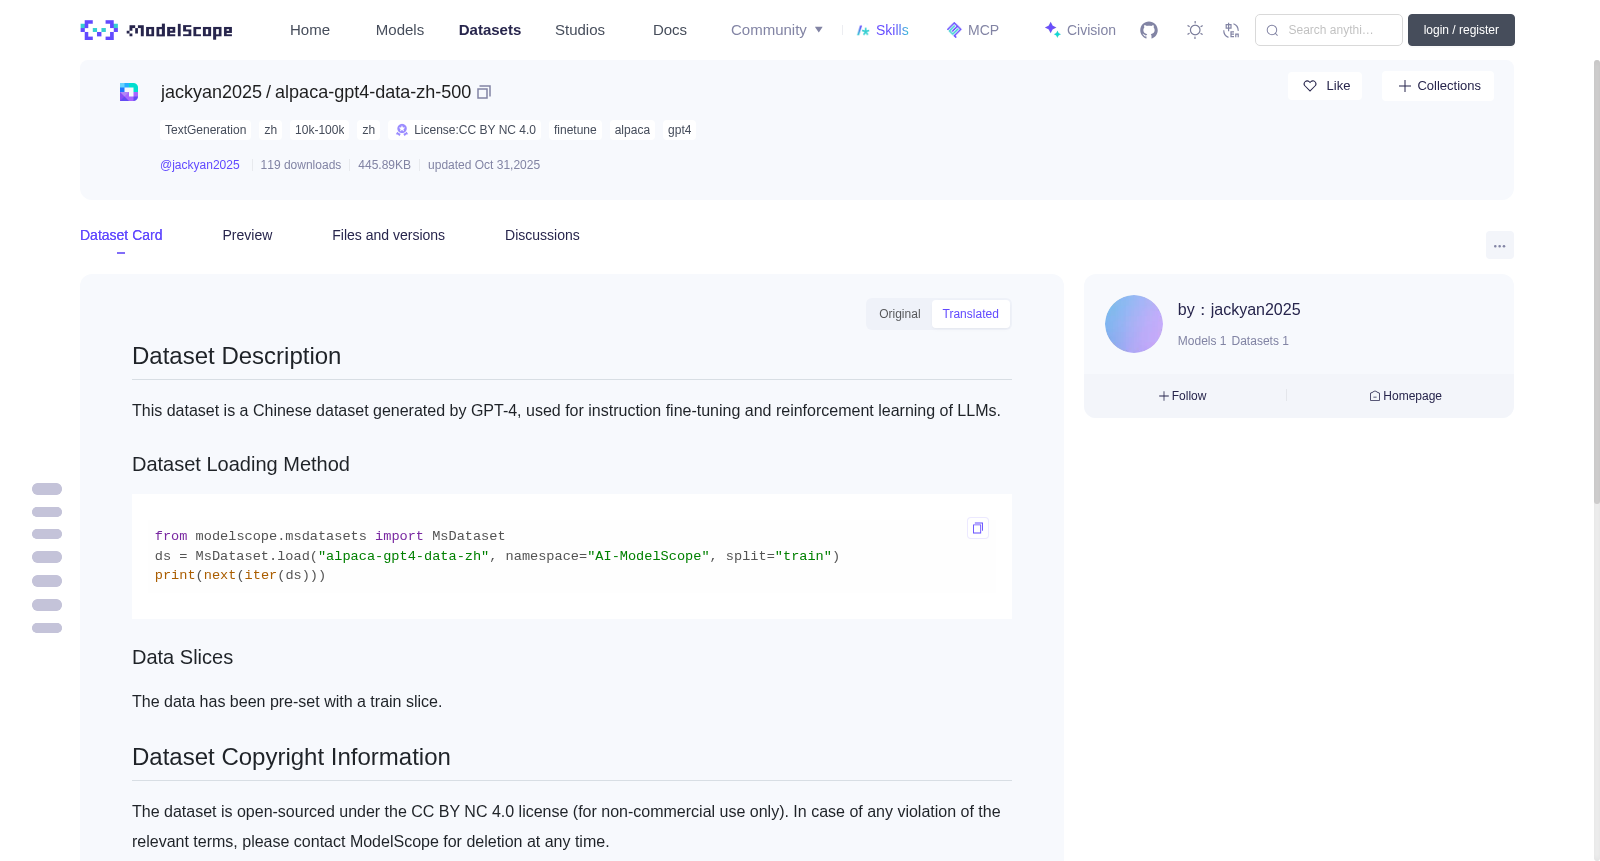The image size is (1600, 861).
Task: Switch description to Original language
Action: pos(900,314)
